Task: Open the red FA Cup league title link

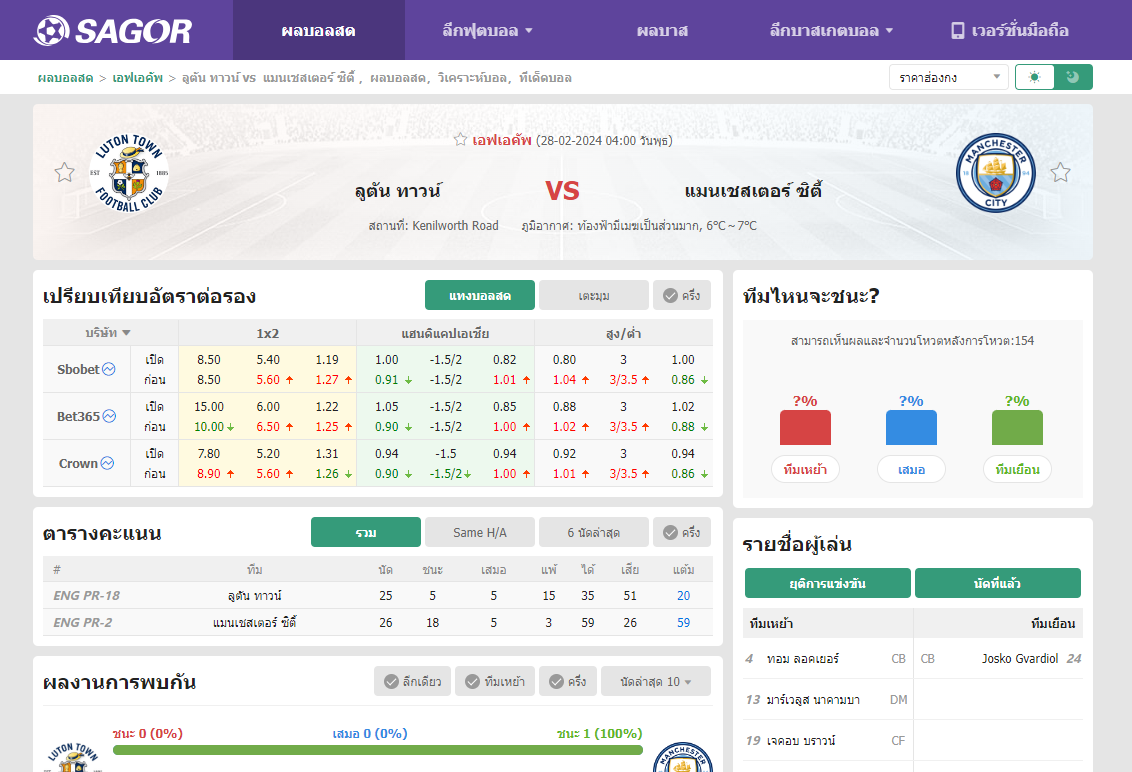Action: coord(502,140)
